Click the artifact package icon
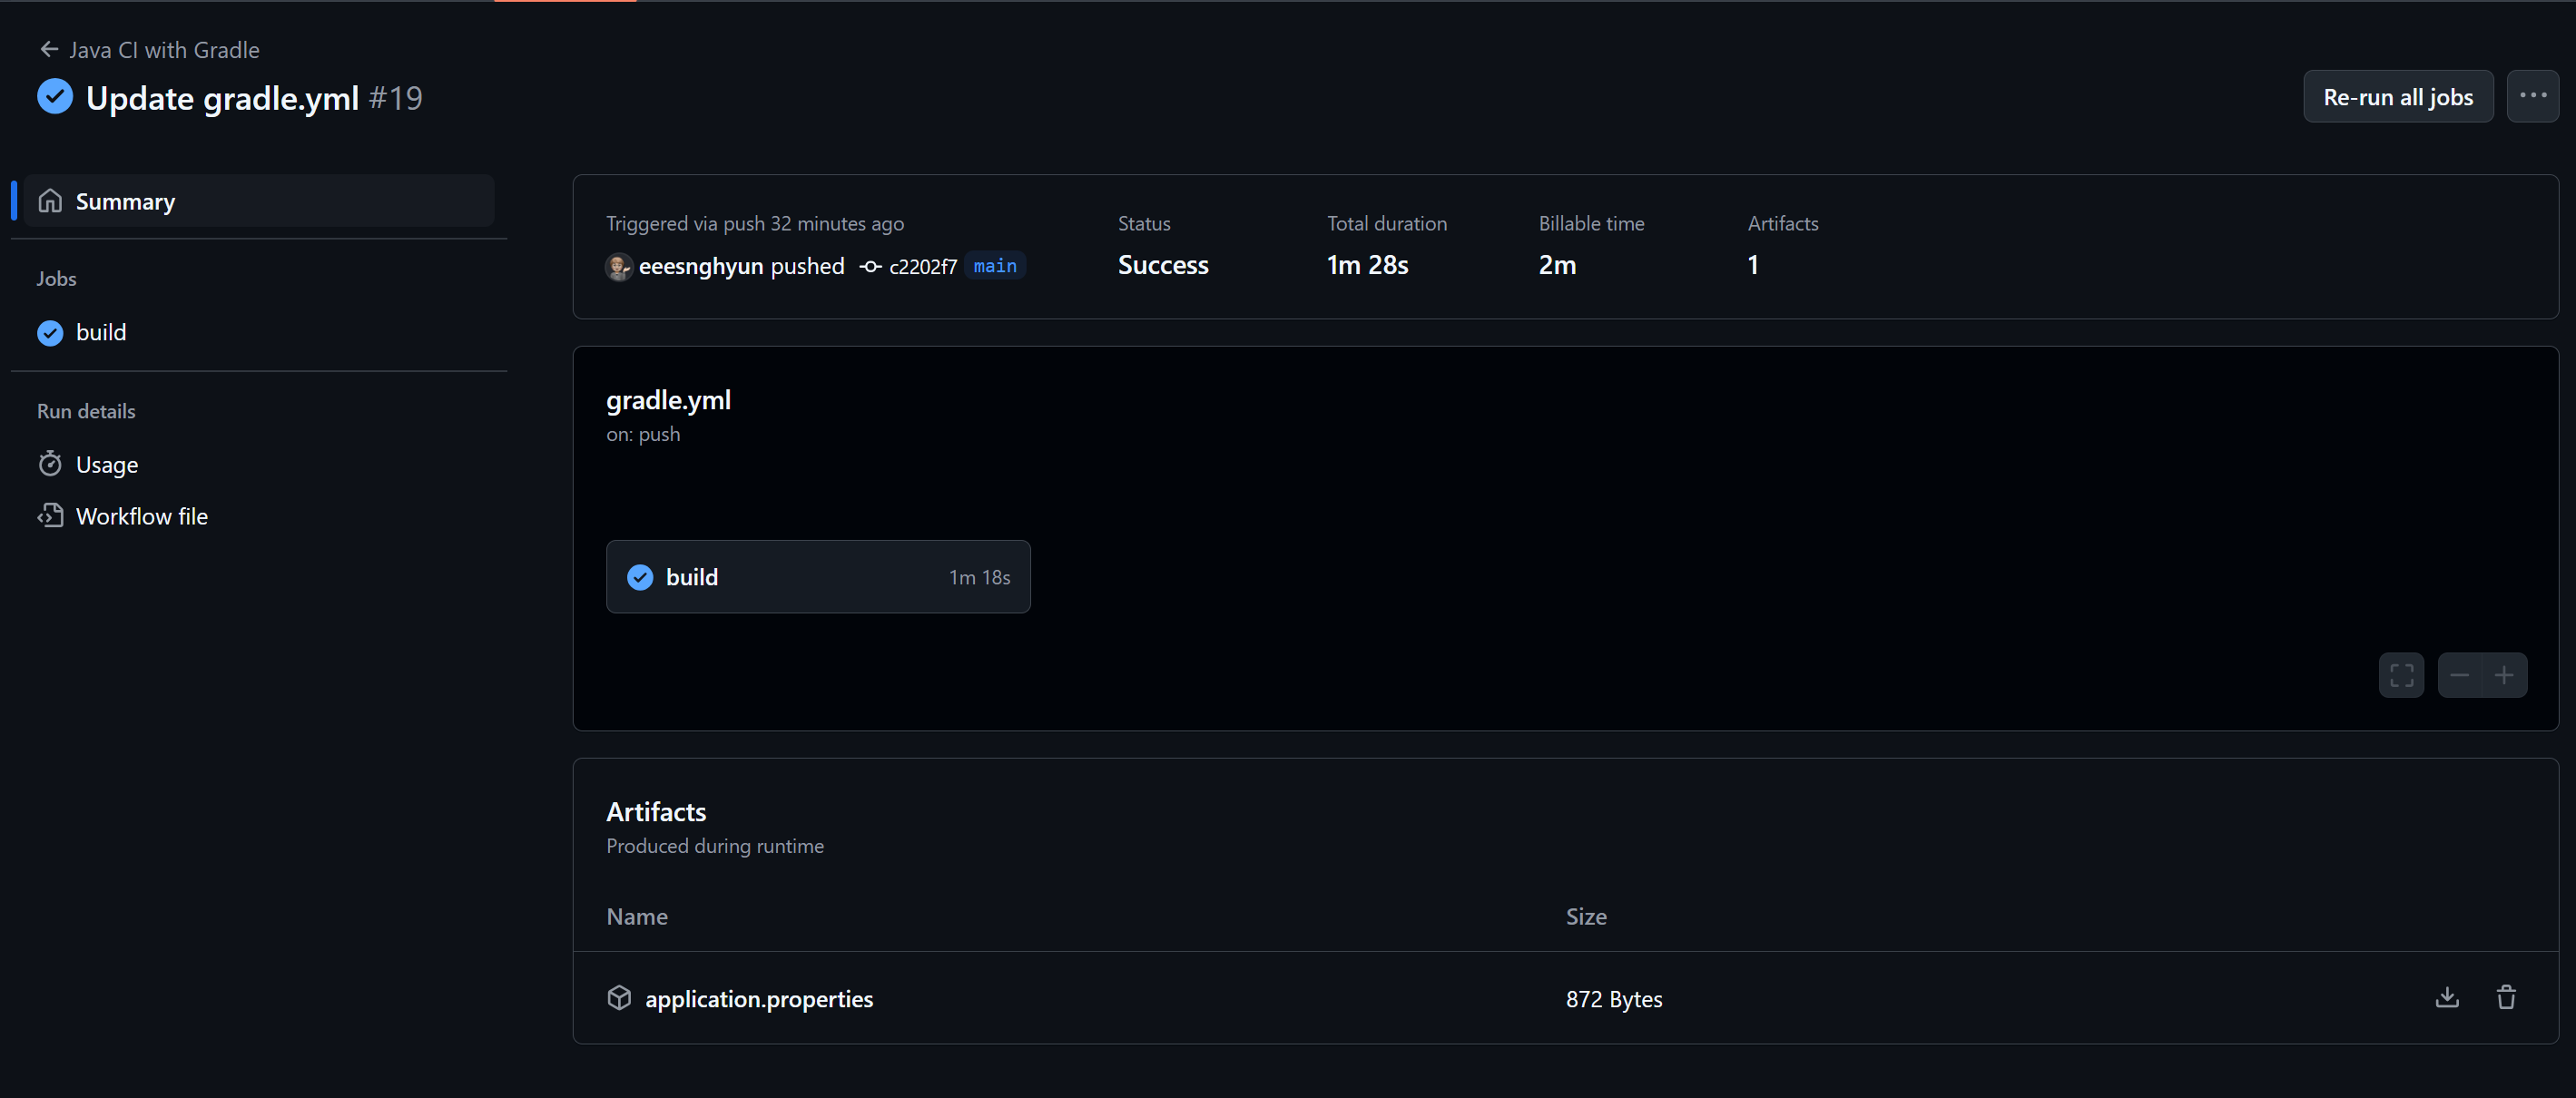 pyautogui.click(x=619, y=998)
